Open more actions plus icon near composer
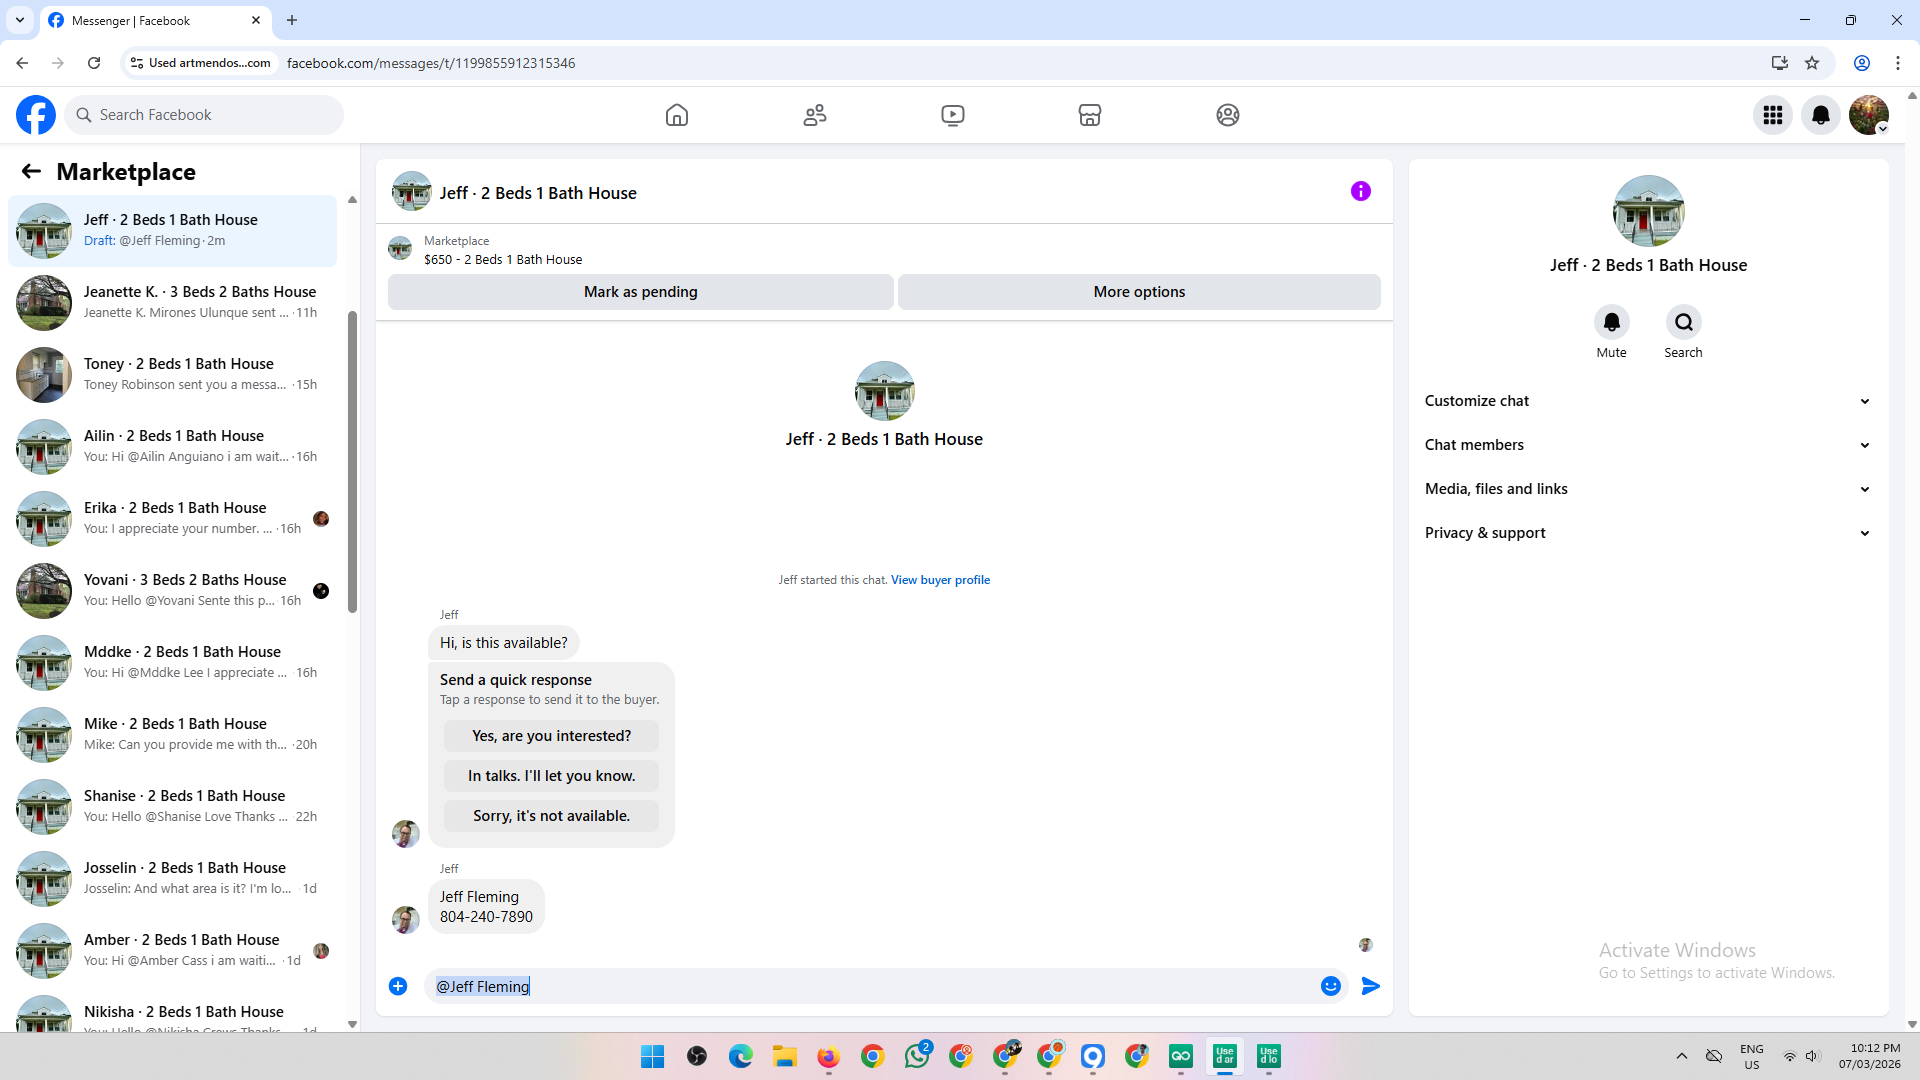The width and height of the screenshot is (1920, 1080). (398, 986)
